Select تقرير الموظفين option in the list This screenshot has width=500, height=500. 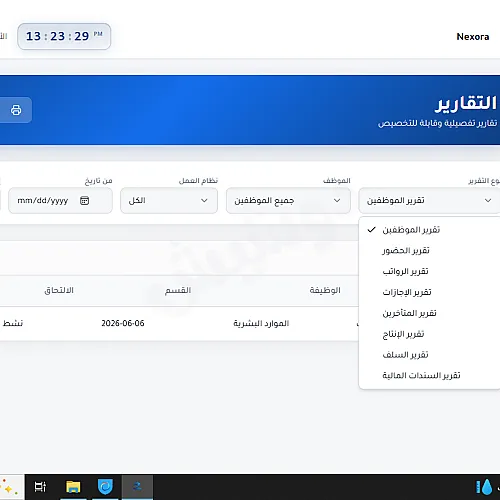pos(429,230)
